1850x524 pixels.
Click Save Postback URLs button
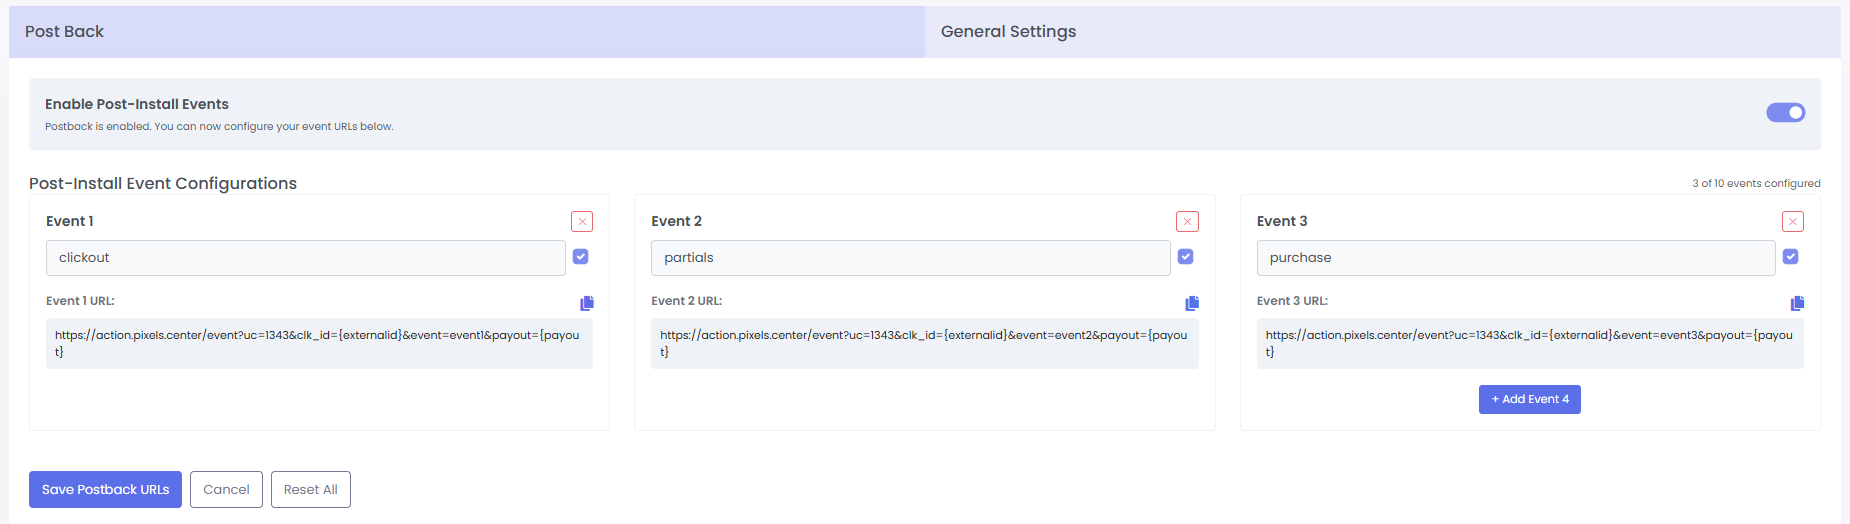coord(105,490)
